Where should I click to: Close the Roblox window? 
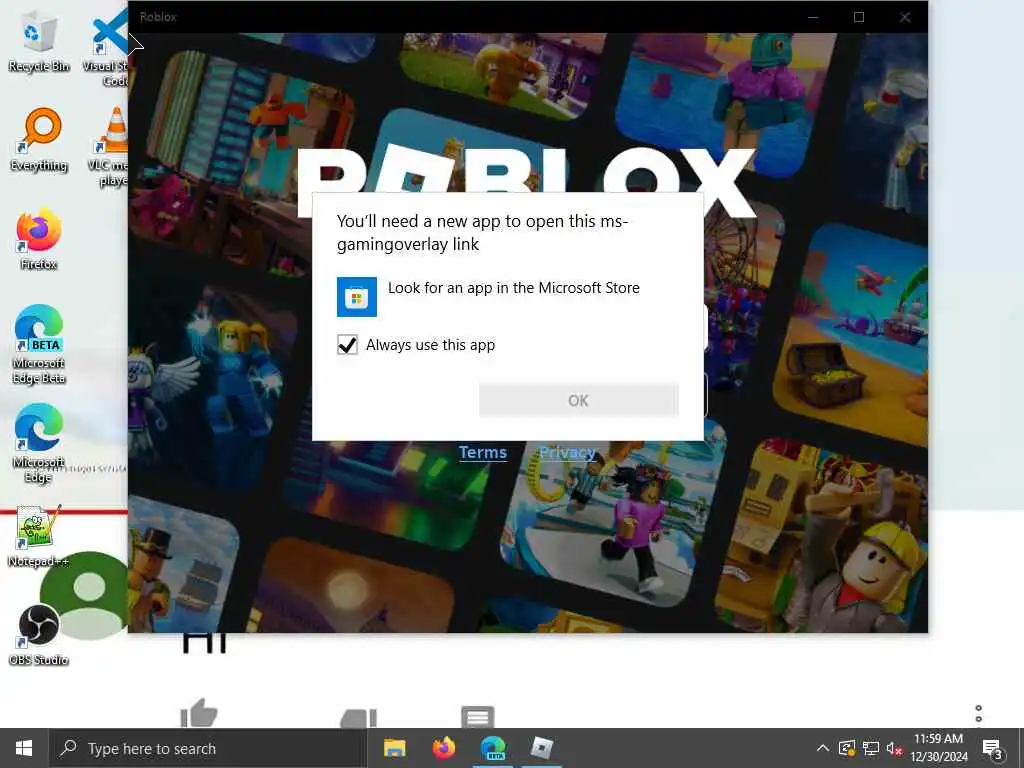point(904,17)
